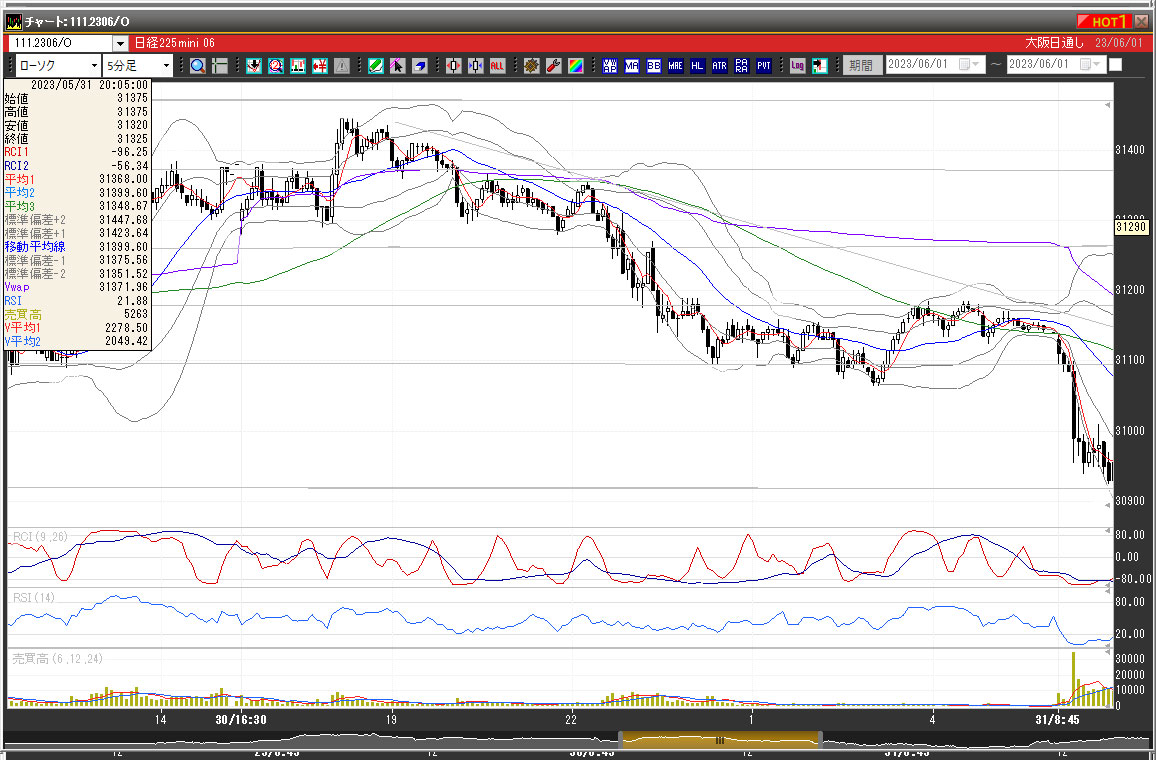
Task: Open the symbol code 111.2306/O dropdown
Action: 120,43
